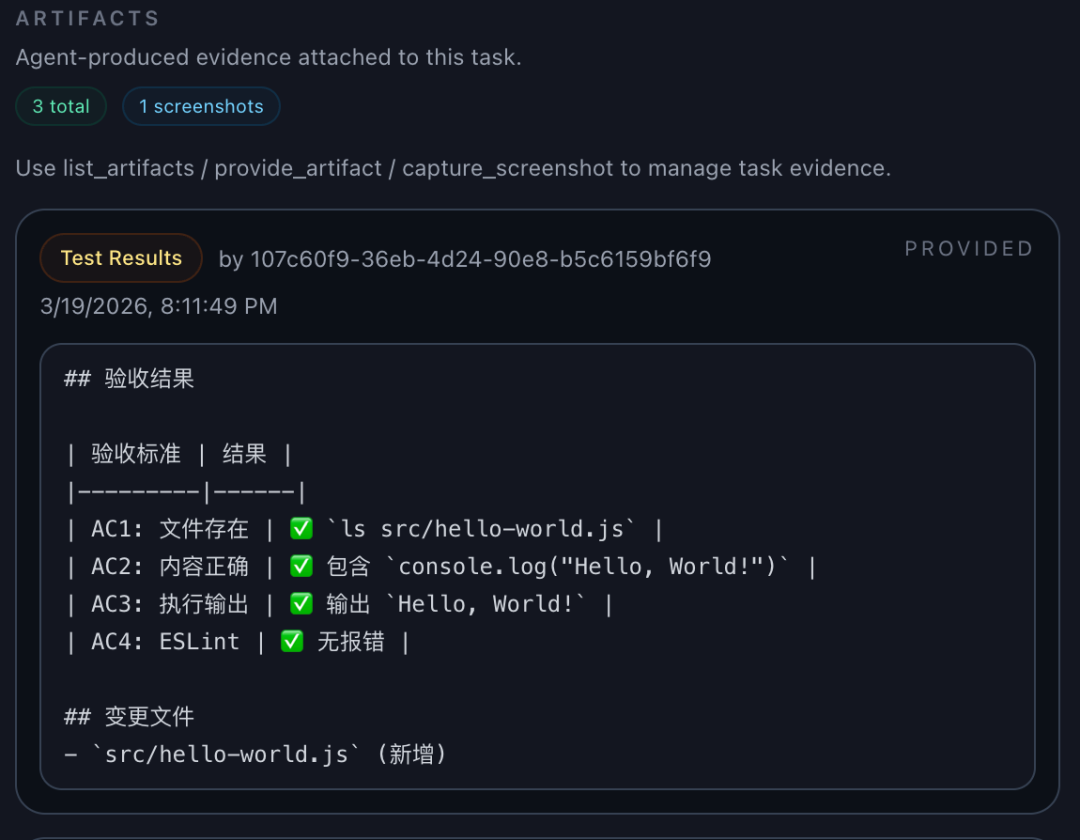Click the green check emoji for AC3

point(301,604)
